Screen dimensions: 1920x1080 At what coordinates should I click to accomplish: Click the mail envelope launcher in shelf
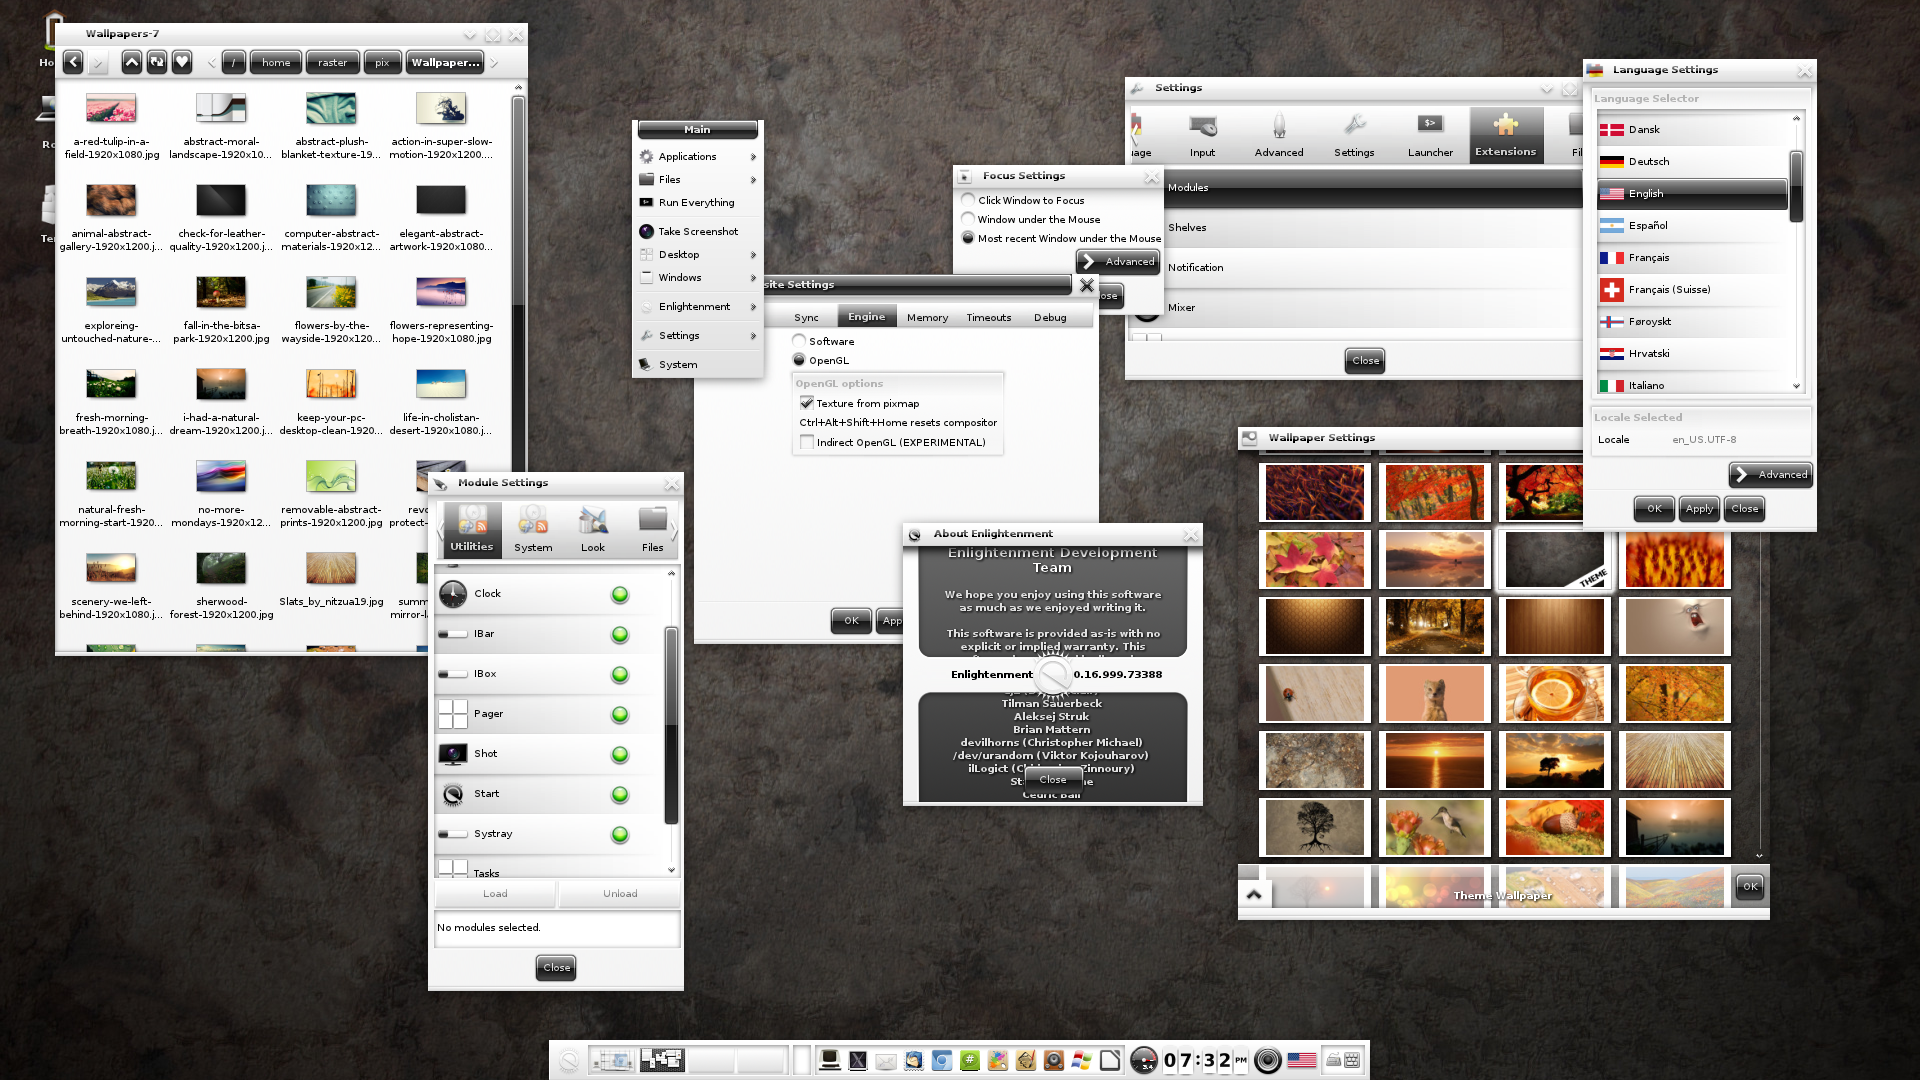pyautogui.click(x=886, y=1061)
